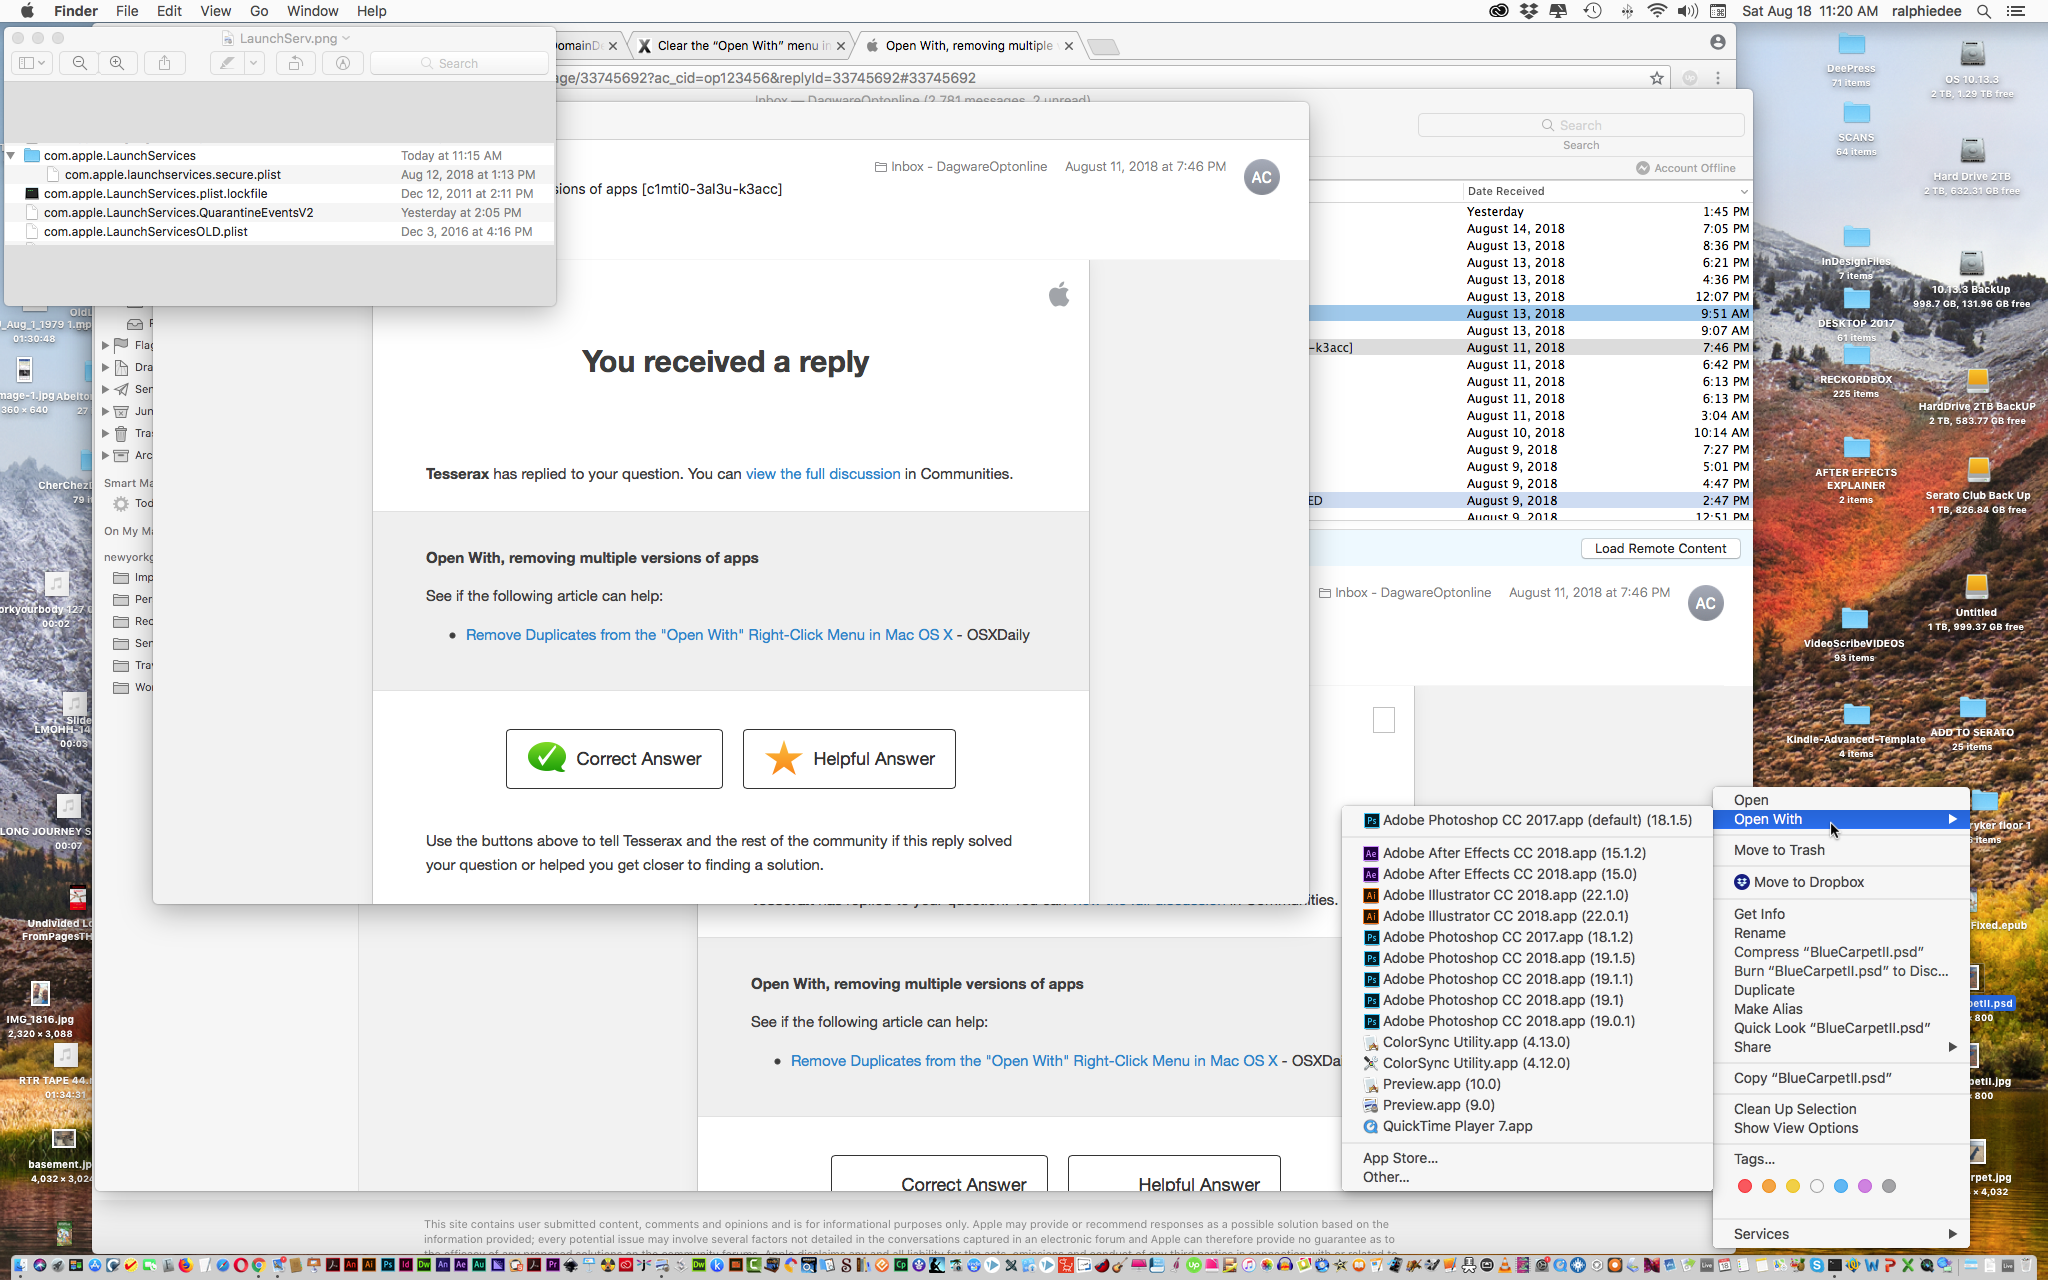The image size is (2048, 1280).
Task: Click the Load Remote Content button
Action: 1659,548
